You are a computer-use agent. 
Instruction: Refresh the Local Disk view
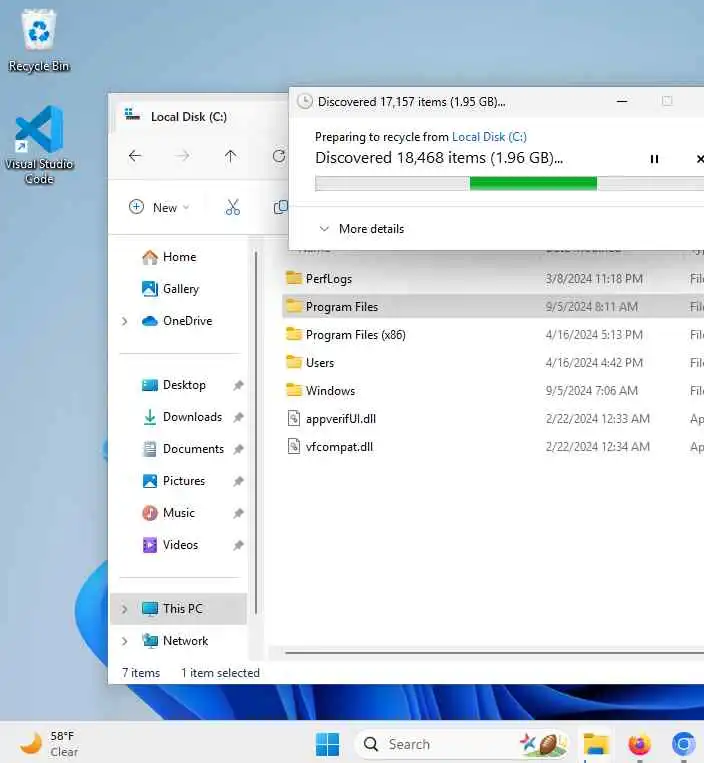point(279,156)
